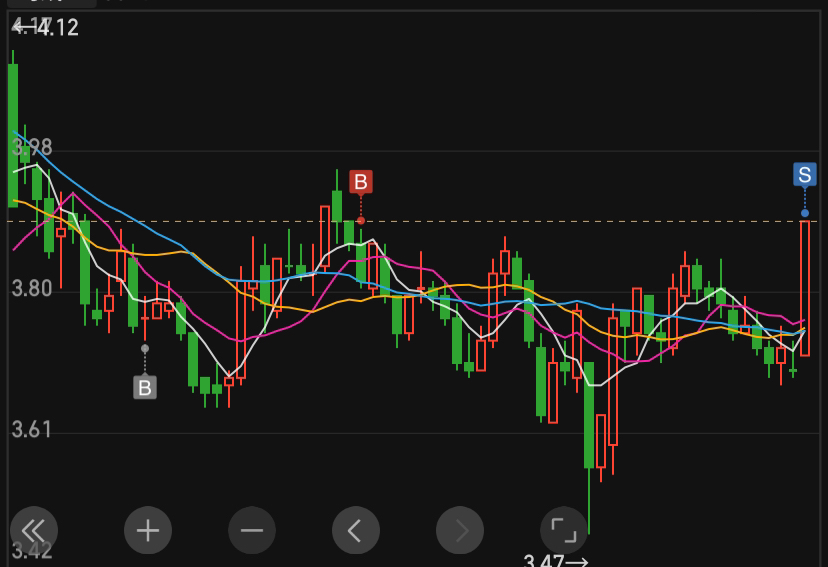Viewport: 828px width, 567px height.
Task: Select the red B buy marker
Action: coord(361,182)
